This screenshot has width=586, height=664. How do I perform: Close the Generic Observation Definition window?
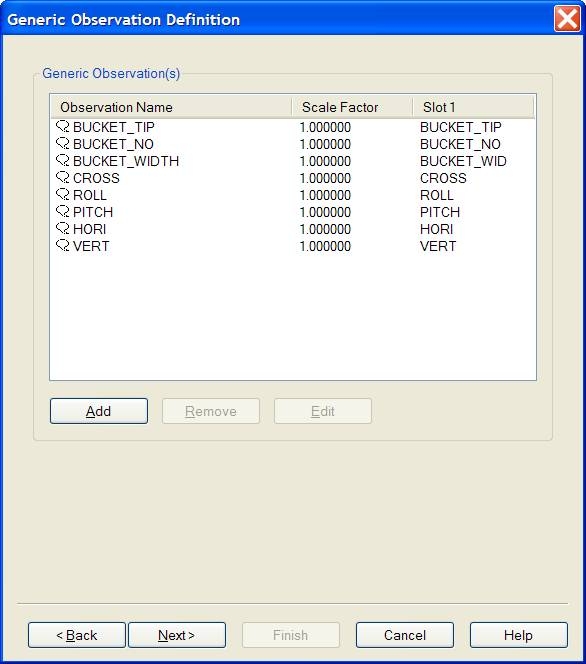pyautogui.click(x=567, y=19)
